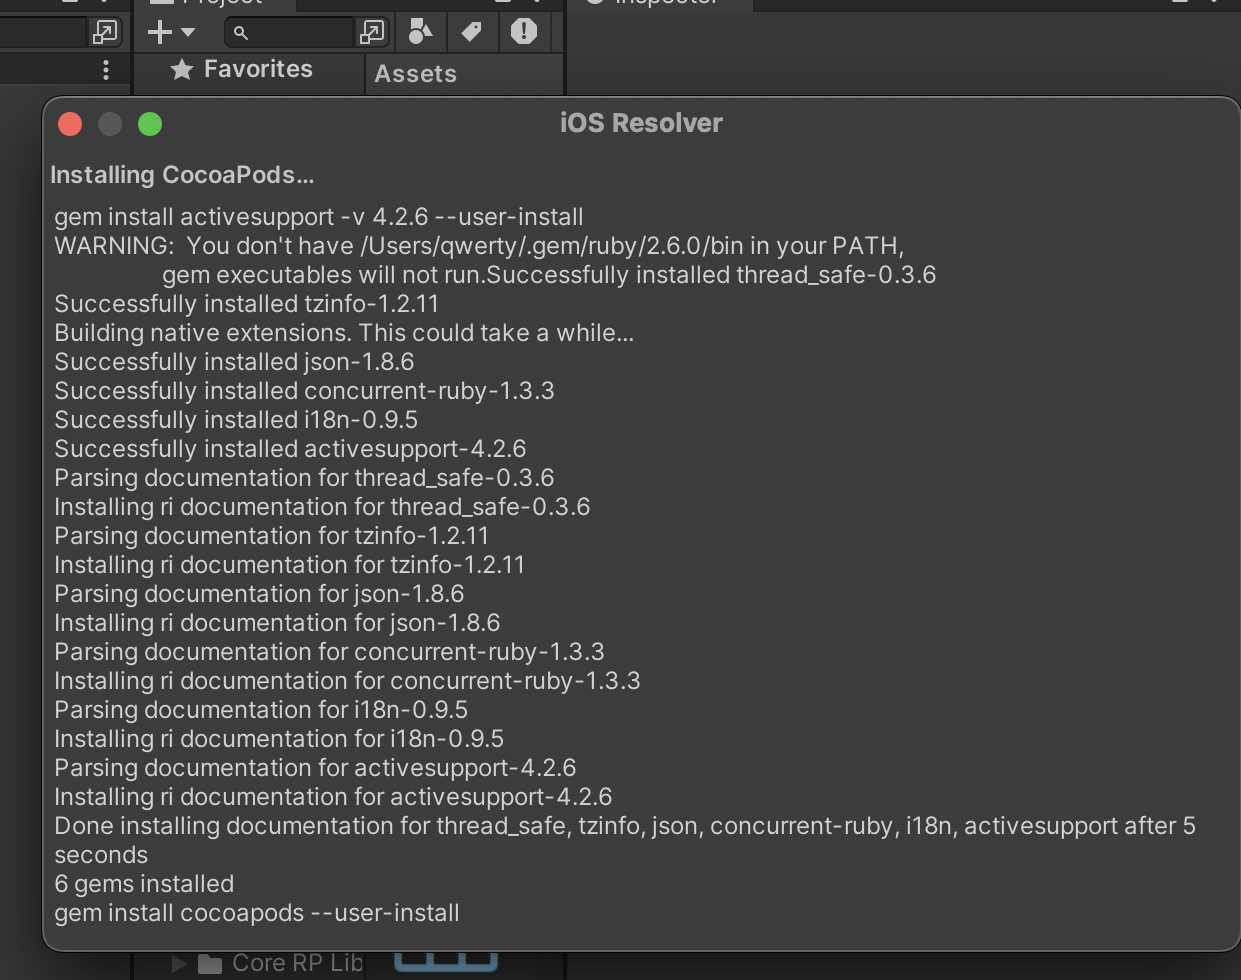Click the iOS Resolver window title
This screenshot has height=980, width=1241.
point(641,123)
